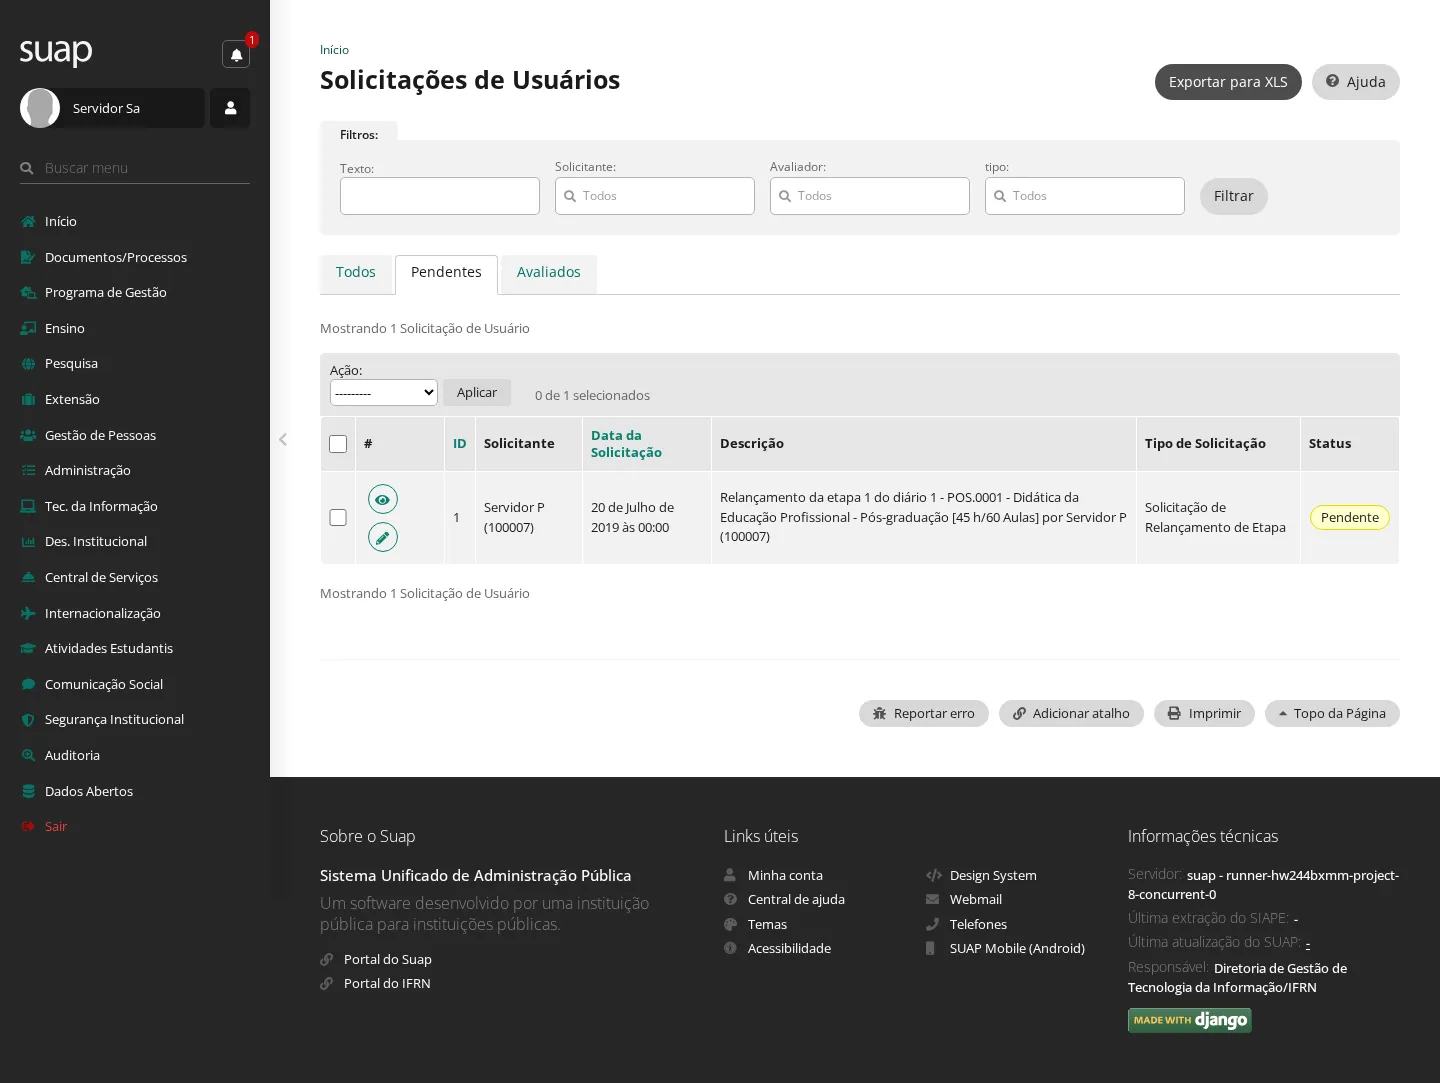Open the Avaliador filter dropdown
This screenshot has height=1083, width=1440.
coord(870,196)
